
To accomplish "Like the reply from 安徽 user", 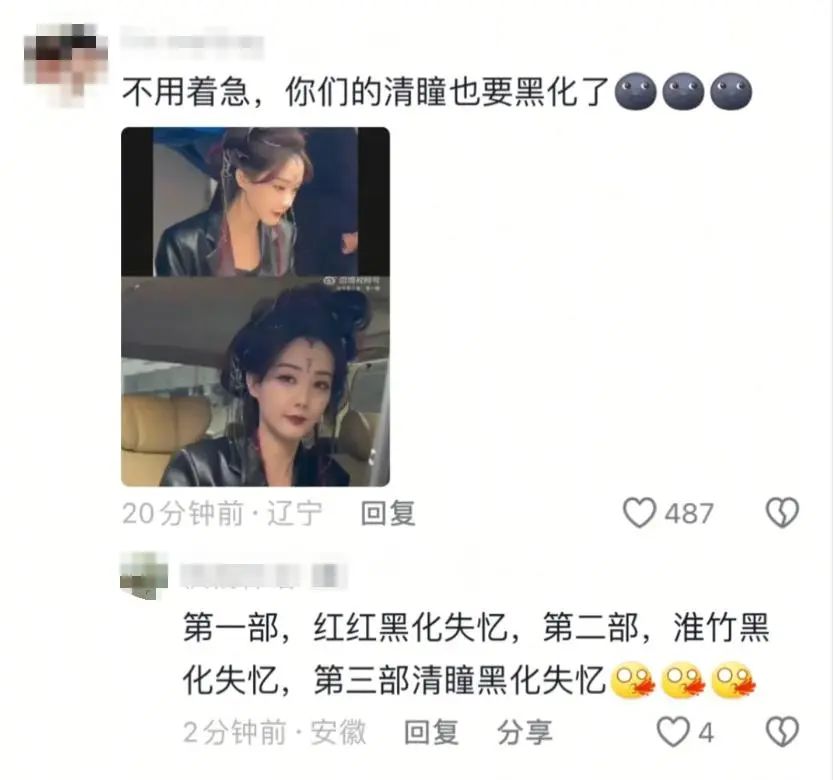I will [x=673, y=732].
